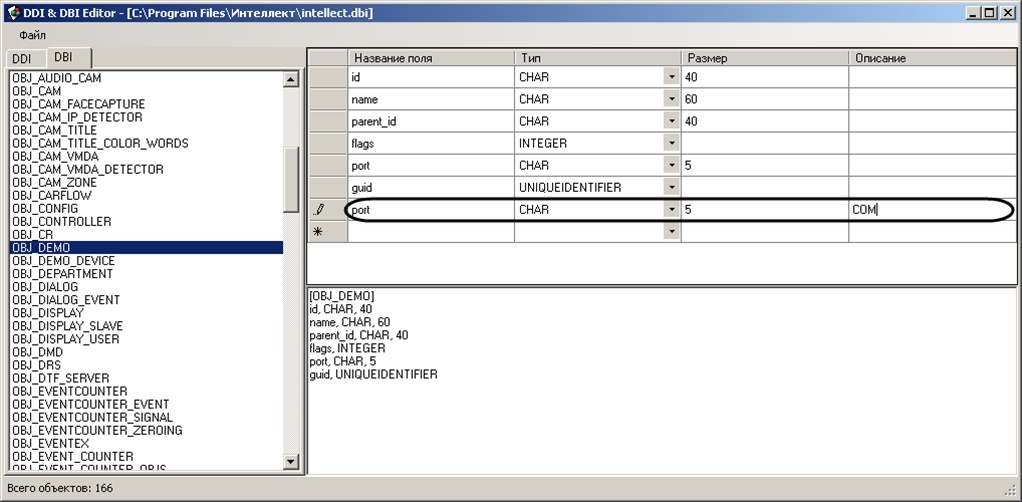Expand the type dropdown for flags field

pos(672,143)
